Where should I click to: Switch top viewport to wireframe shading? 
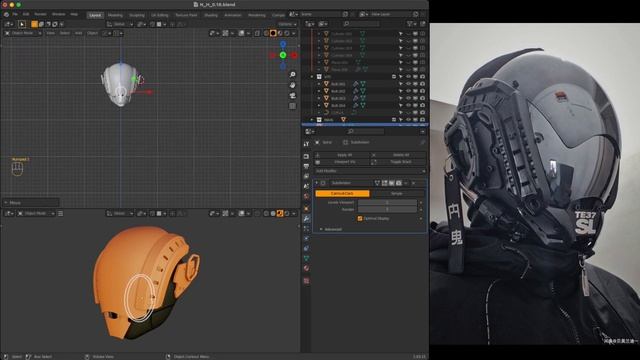[x=266, y=33]
